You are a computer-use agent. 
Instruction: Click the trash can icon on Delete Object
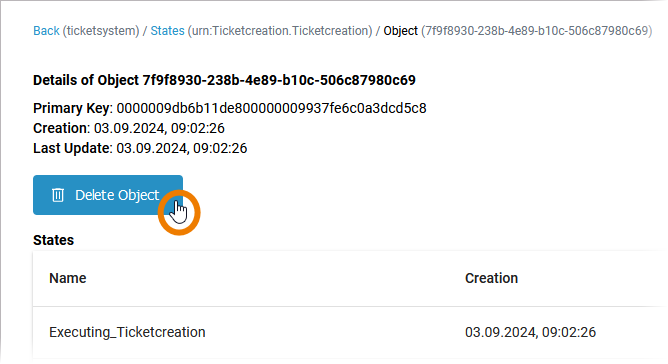click(58, 195)
